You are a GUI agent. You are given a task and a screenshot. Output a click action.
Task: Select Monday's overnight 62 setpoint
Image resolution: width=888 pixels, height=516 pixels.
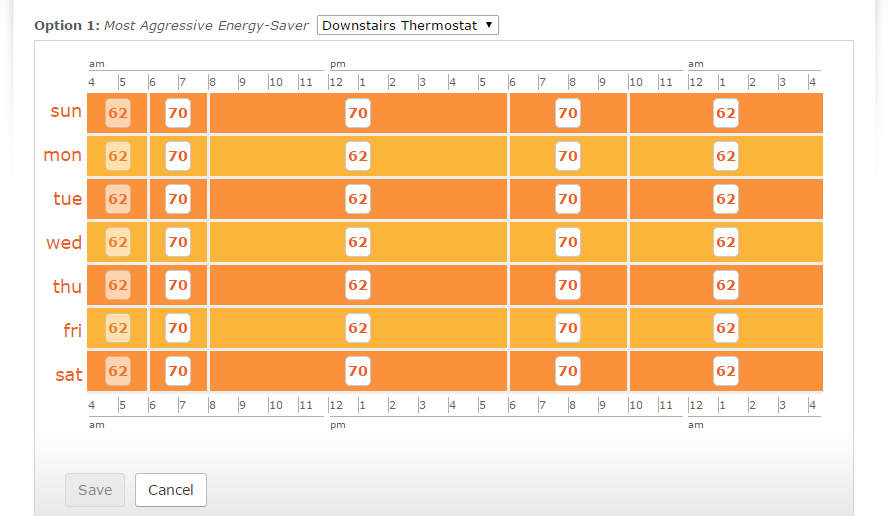726,156
